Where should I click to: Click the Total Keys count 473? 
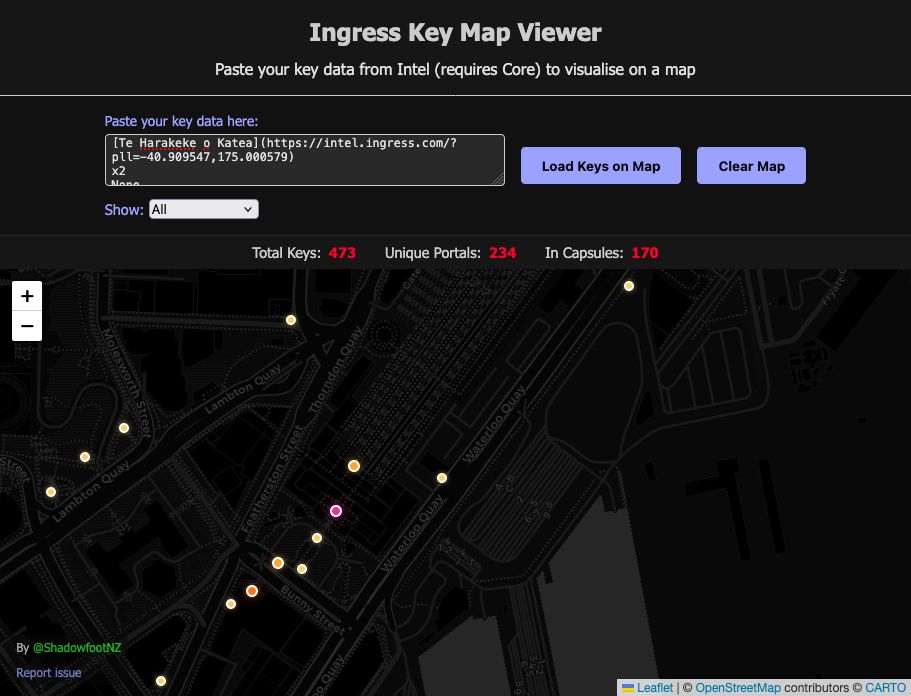pos(342,253)
